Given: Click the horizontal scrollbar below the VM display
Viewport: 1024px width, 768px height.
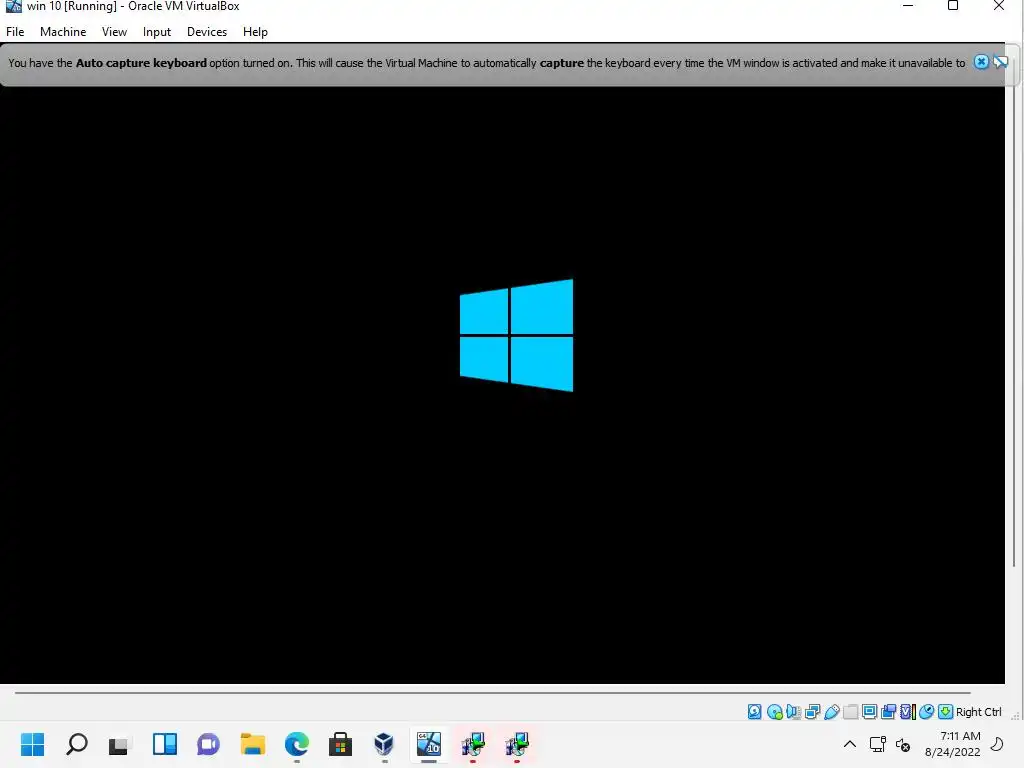Looking at the screenshot, I should 492,693.
